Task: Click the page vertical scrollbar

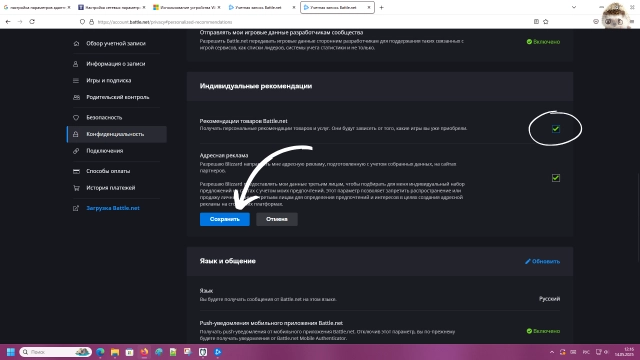Action: [x=638, y=216]
